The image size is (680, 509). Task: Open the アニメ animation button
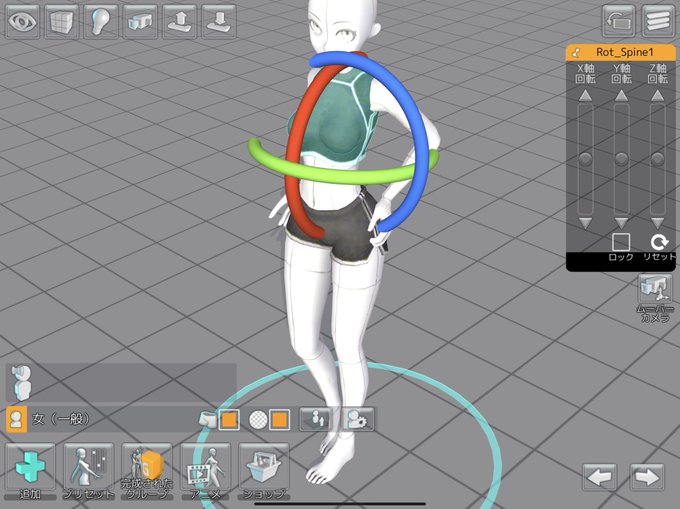(x=205, y=471)
